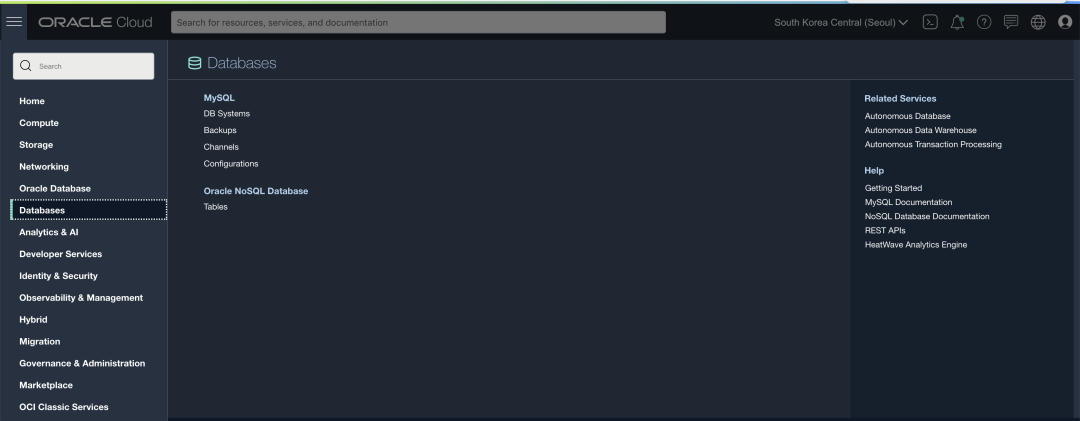Open the user profile avatar icon
The width and height of the screenshot is (1080, 421).
point(1065,22)
